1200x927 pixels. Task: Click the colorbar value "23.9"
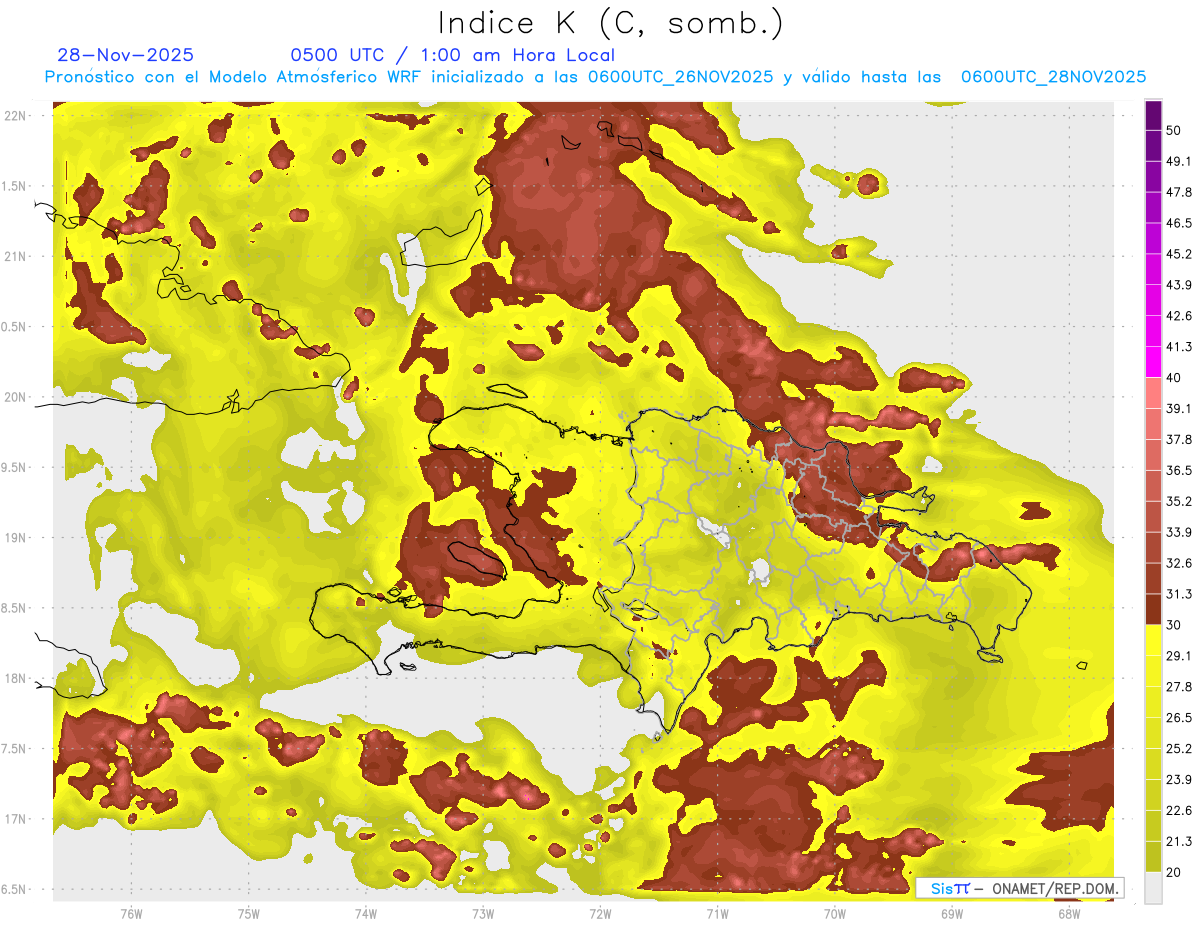[1179, 779]
